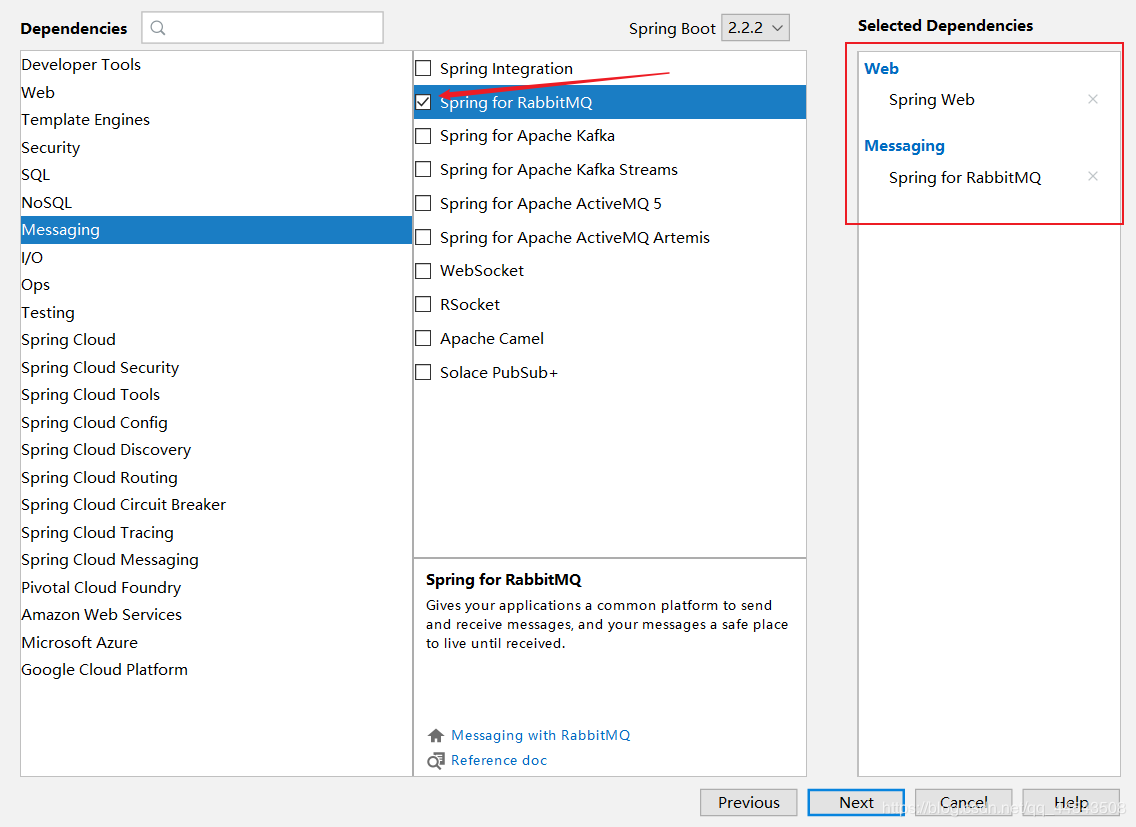Open the Messaging with RabbitMQ guide link
The image size is (1136, 827).
click(540, 735)
